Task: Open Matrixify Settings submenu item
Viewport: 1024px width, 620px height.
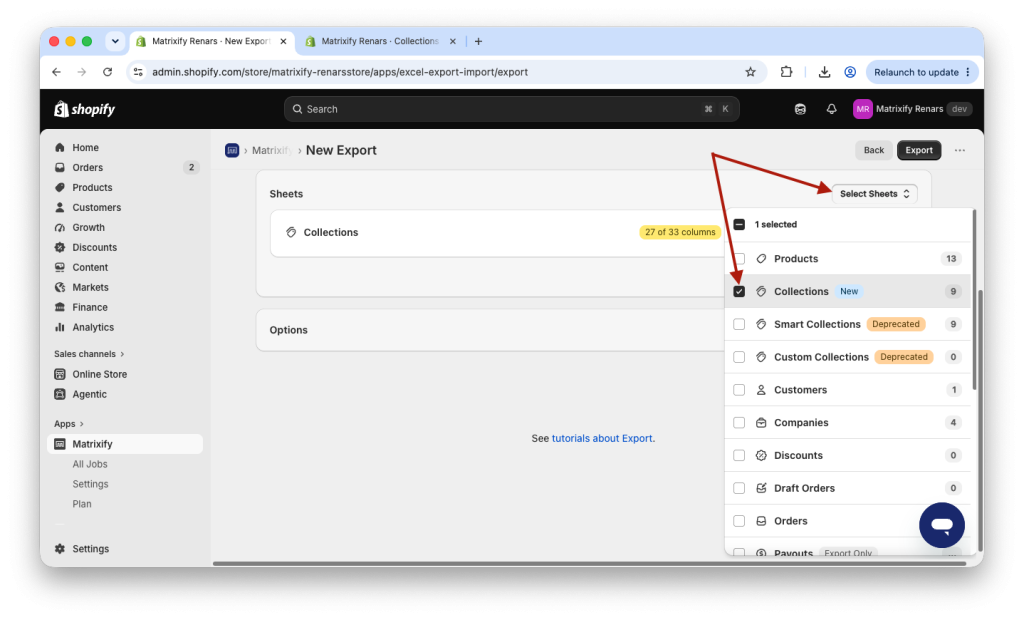Action: pyautogui.click(x=90, y=484)
